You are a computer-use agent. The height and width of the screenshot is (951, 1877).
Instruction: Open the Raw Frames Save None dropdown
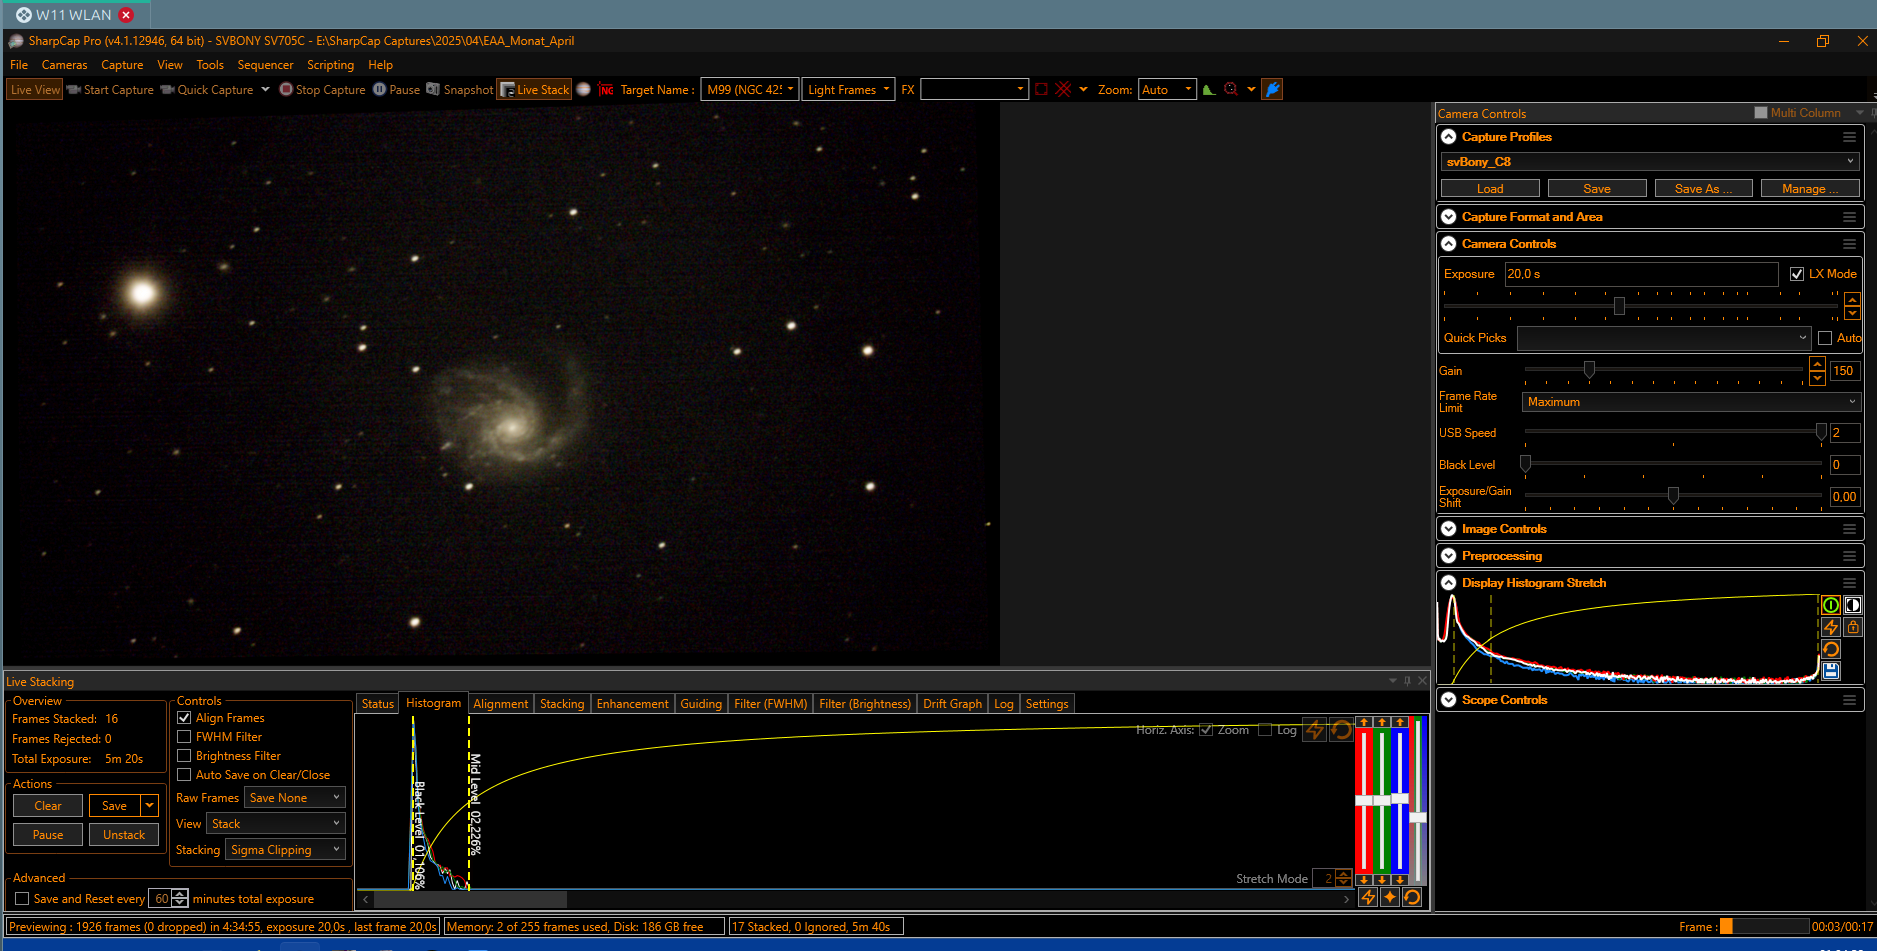point(294,798)
